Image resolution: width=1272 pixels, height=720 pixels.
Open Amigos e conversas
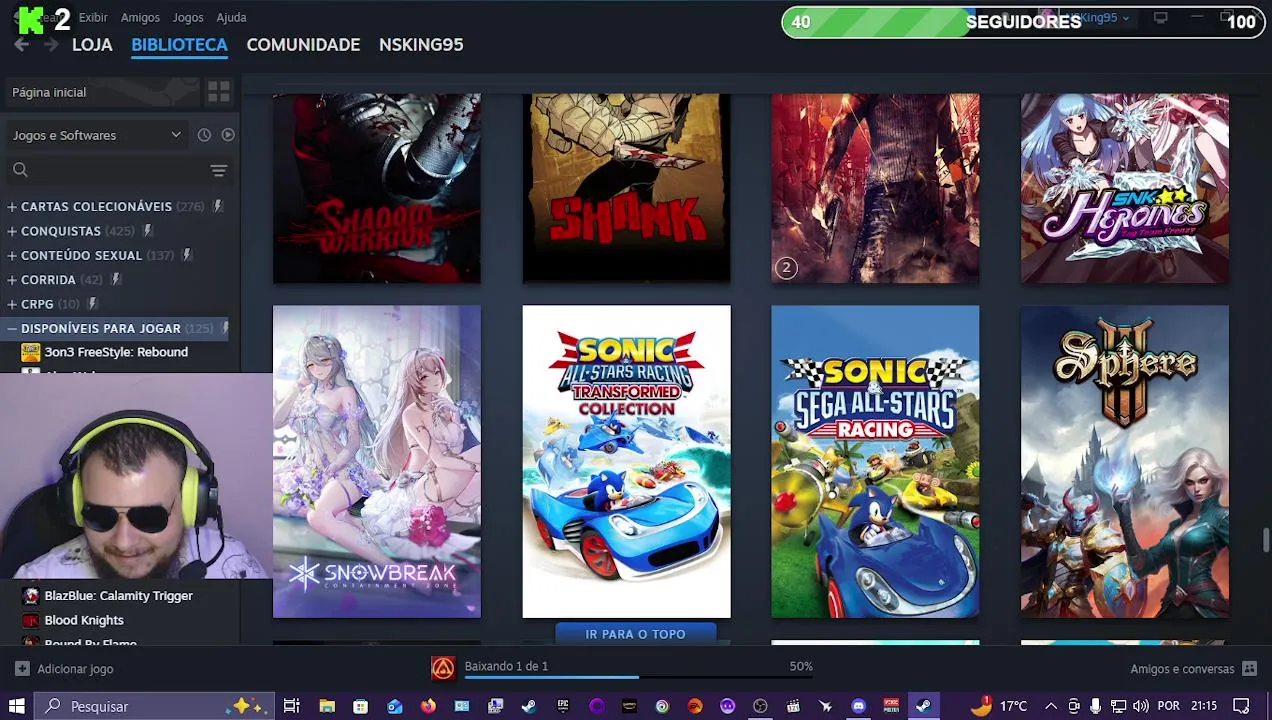click(1182, 669)
